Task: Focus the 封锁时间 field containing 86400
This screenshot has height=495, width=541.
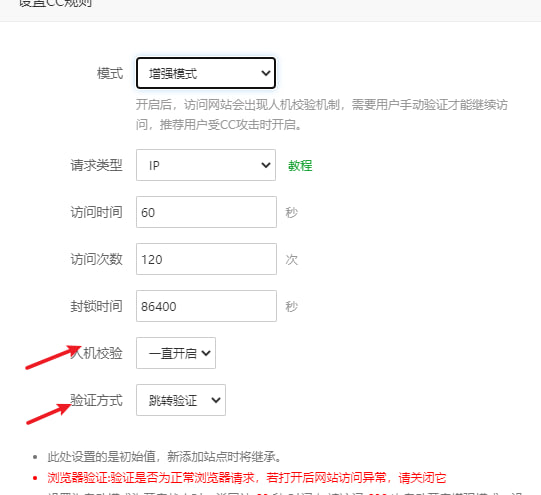Action: tap(206, 306)
